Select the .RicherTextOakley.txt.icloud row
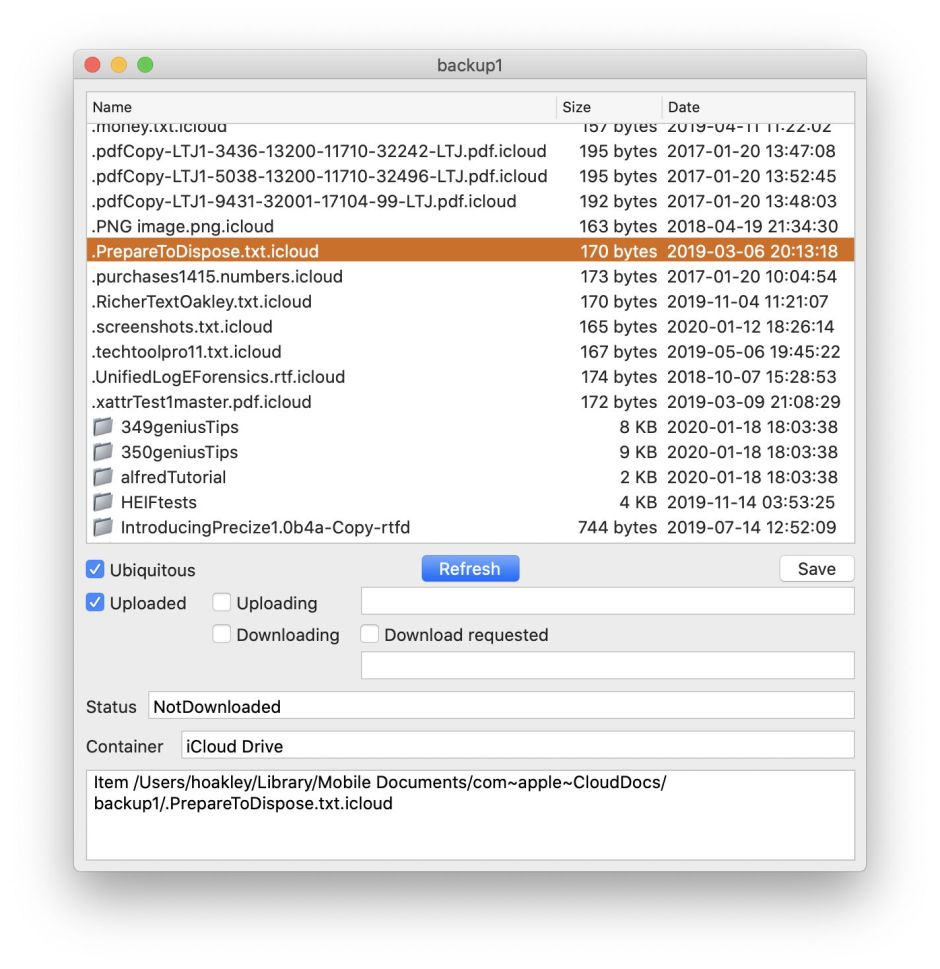940x969 pixels. pyautogui.click(x=202, y=302)
